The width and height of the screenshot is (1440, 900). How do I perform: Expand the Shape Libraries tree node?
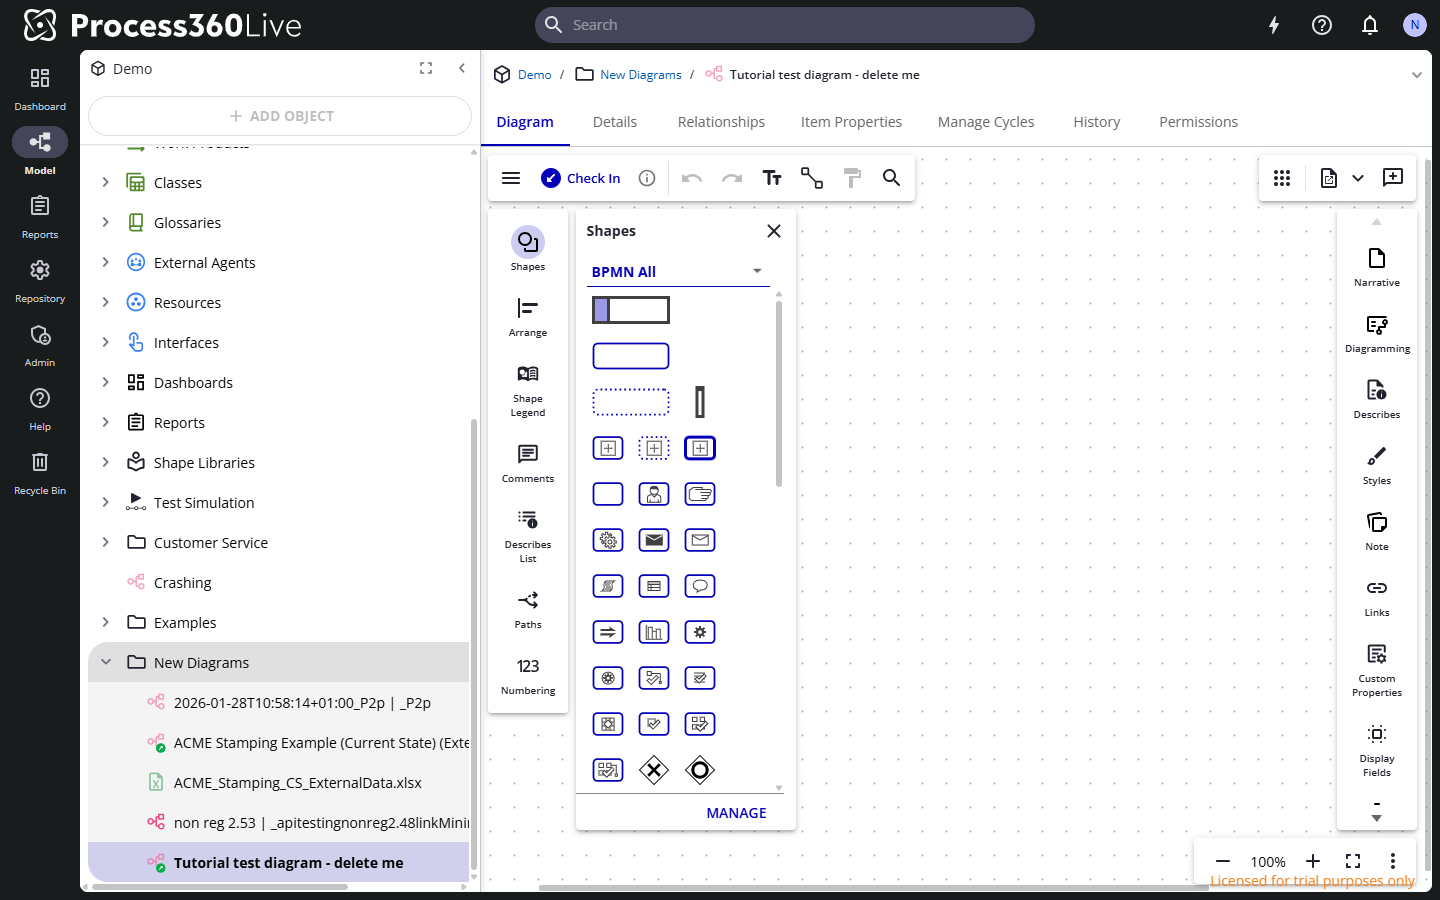[106, 462]
